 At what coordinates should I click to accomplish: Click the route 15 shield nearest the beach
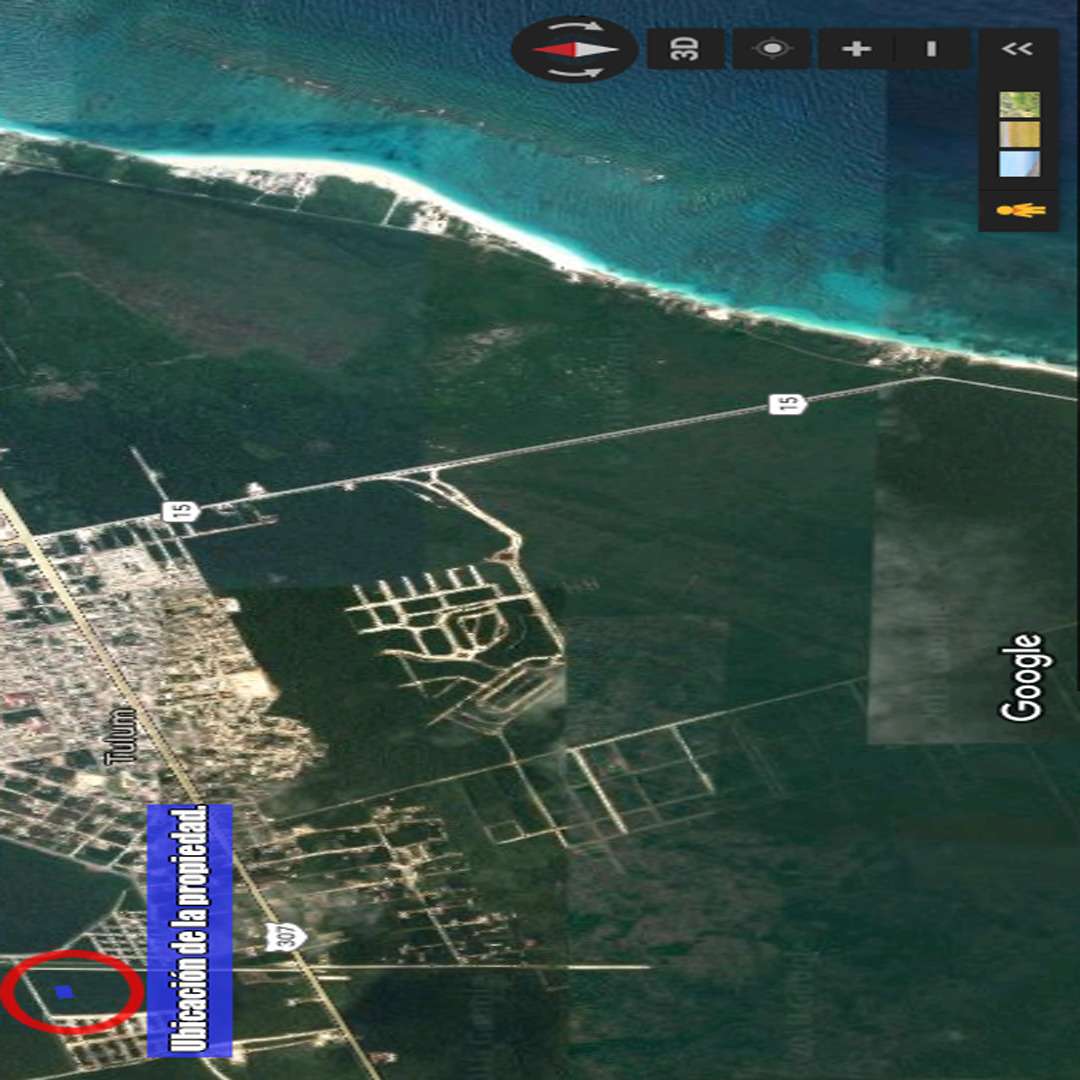[788, 404]
